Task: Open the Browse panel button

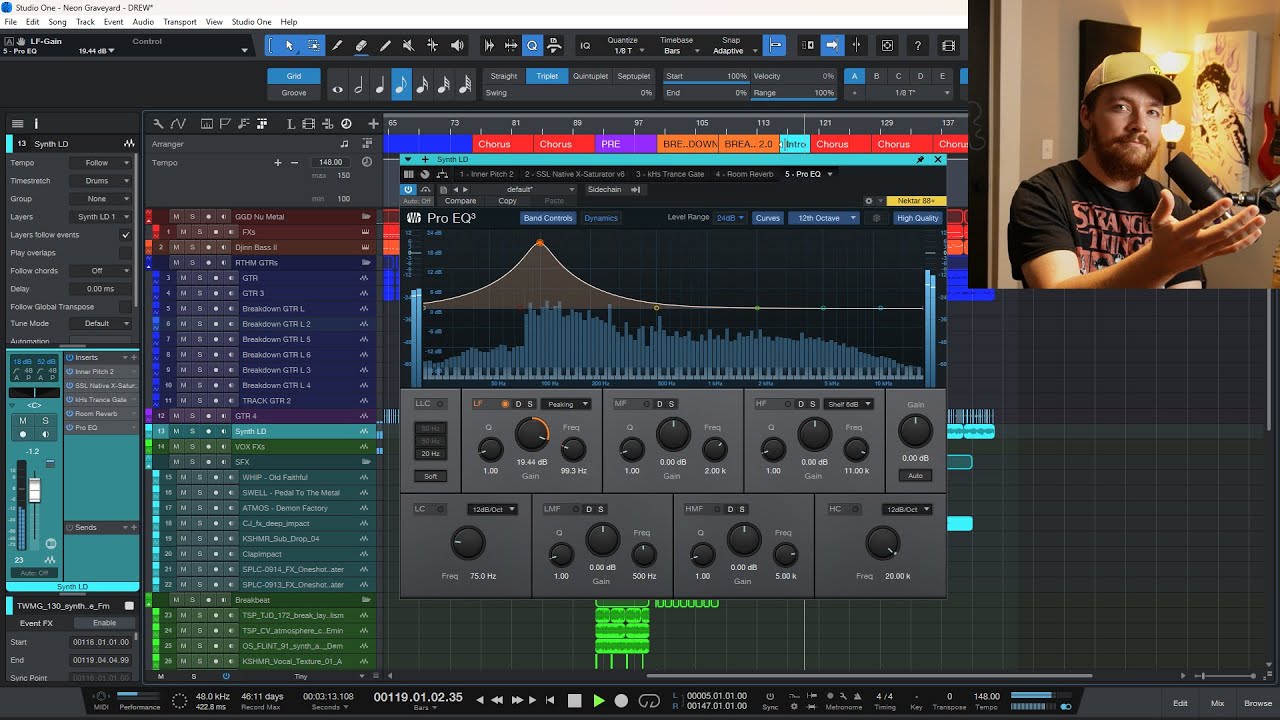Action: 1257,703
